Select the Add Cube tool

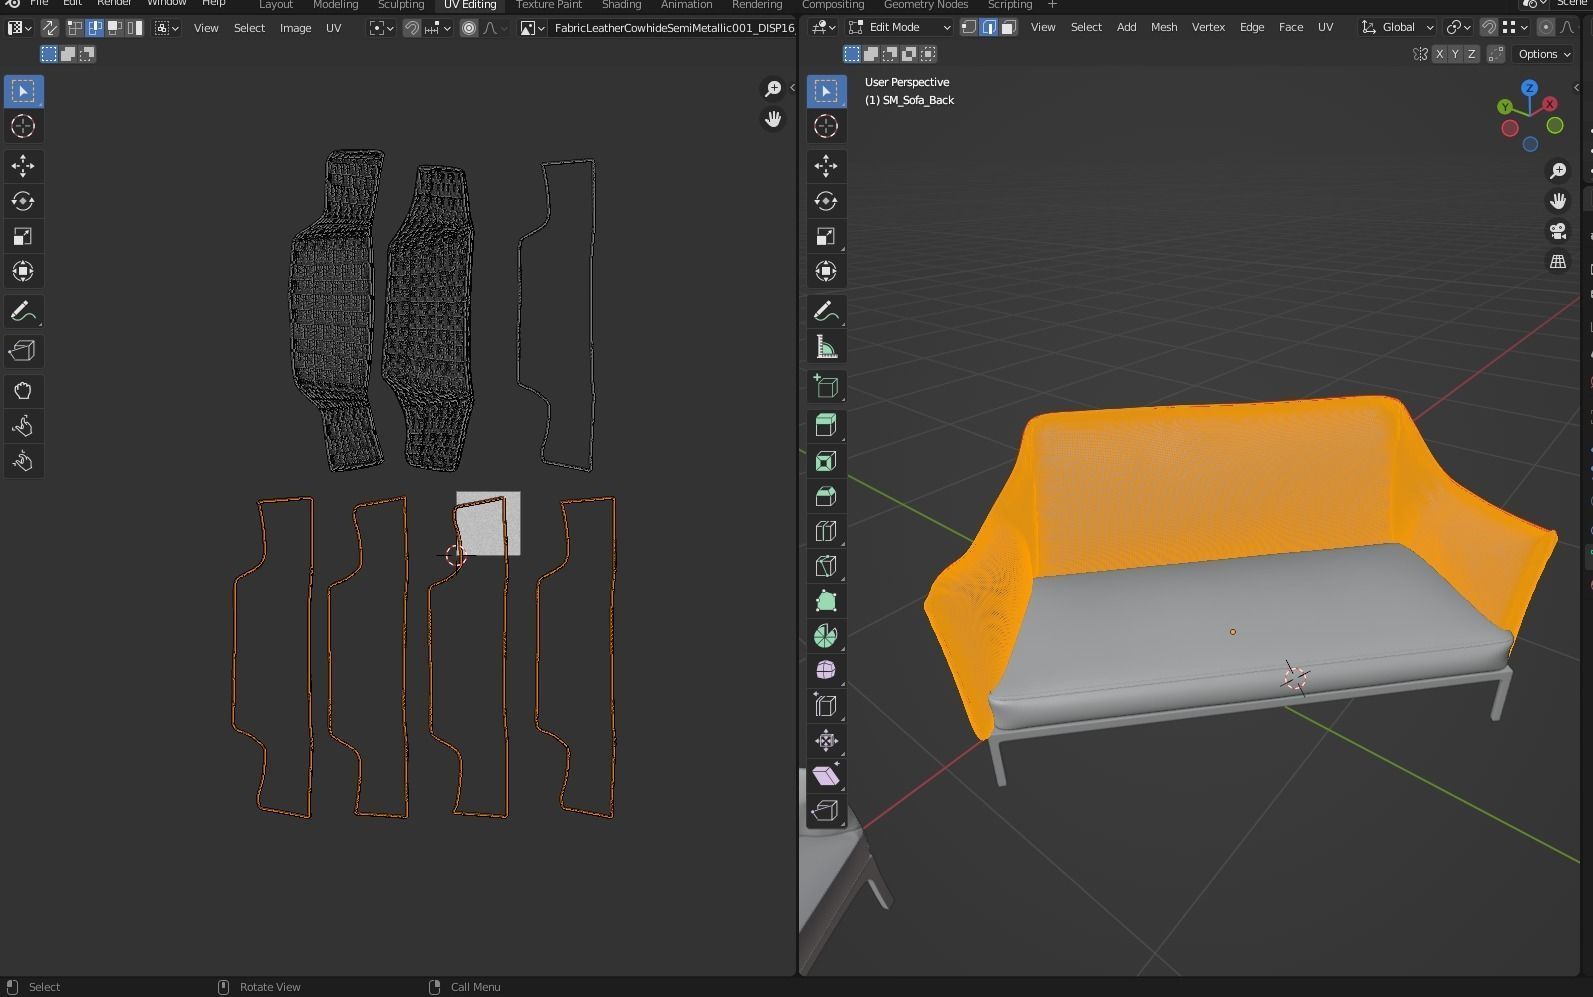point(826,387)
